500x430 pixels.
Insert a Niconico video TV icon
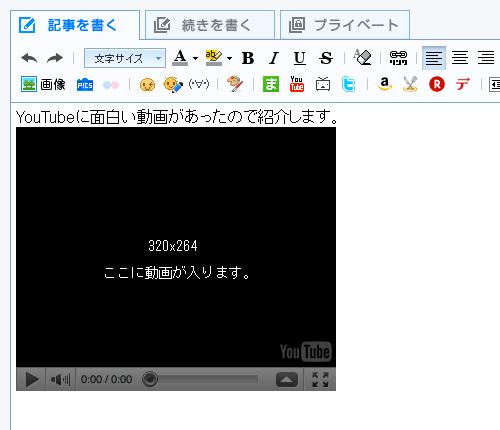(x=323, y=84)
